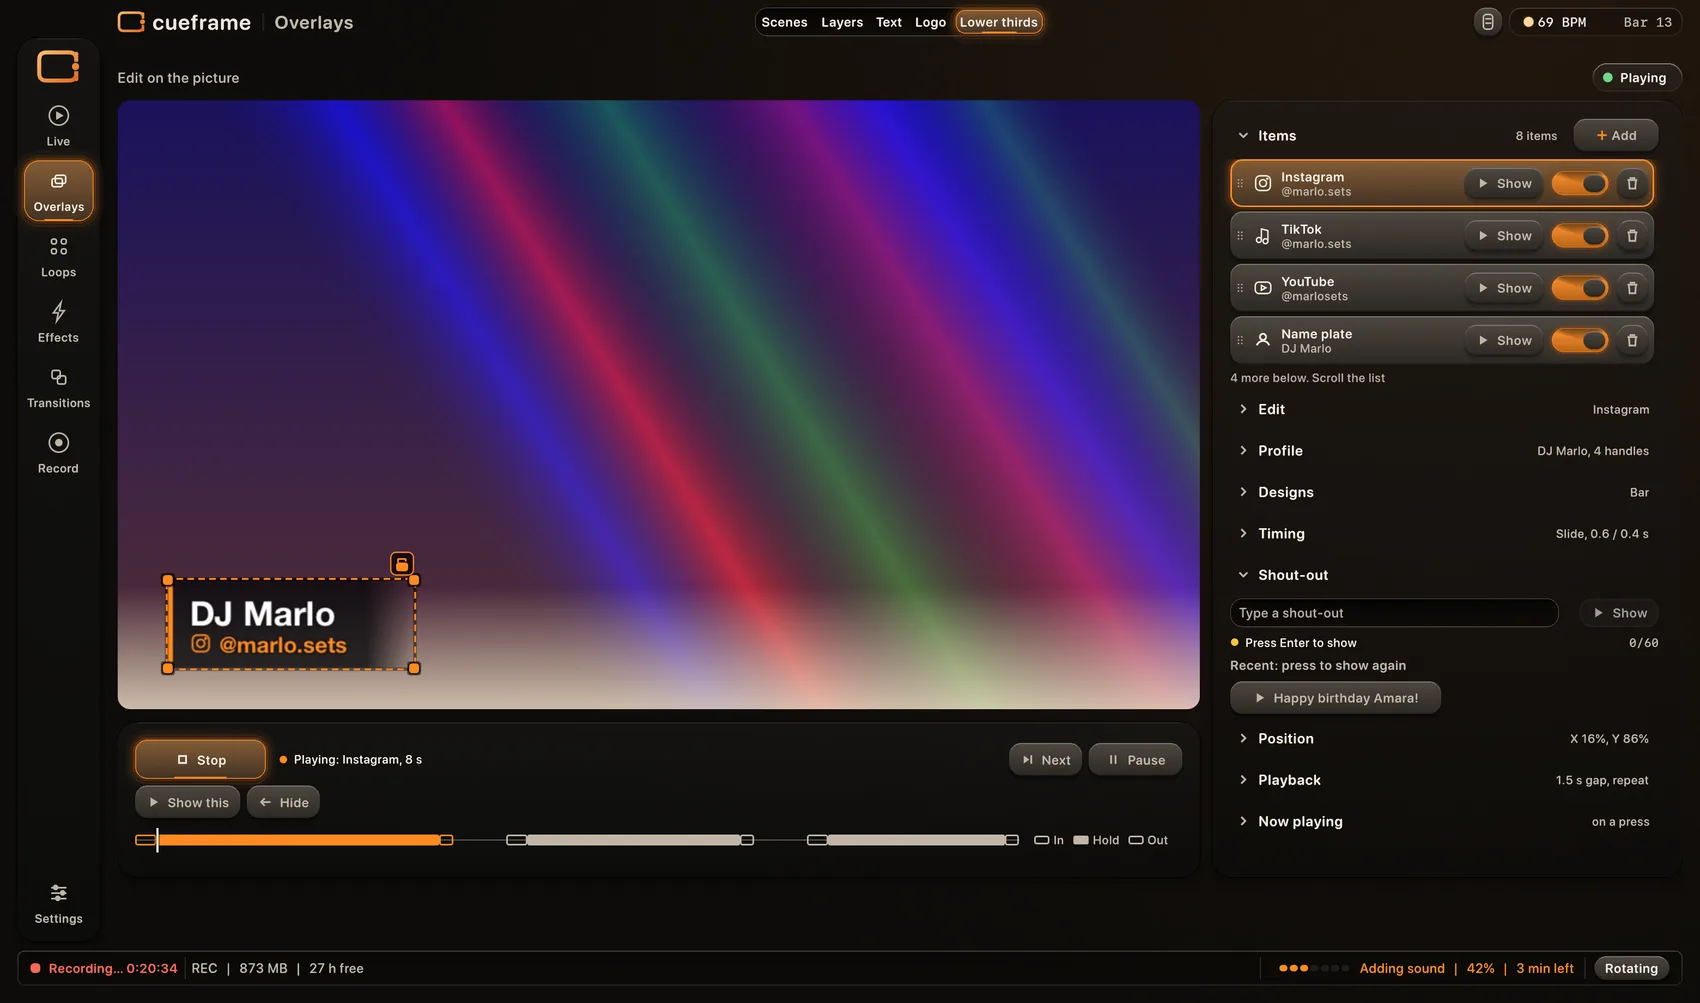Expand the Position section
1700x1003 pixels.
(1444, 739)
